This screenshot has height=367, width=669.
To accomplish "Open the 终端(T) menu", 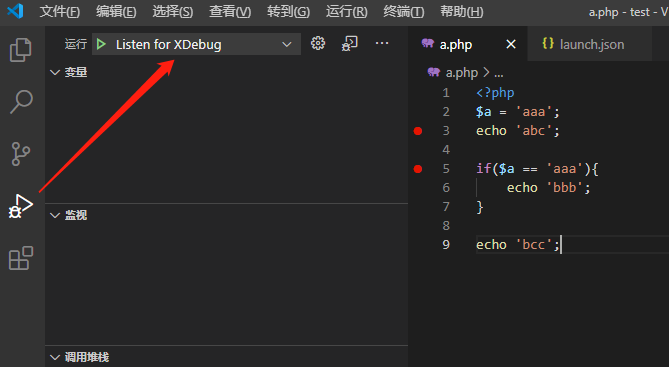I will point(404,12).
